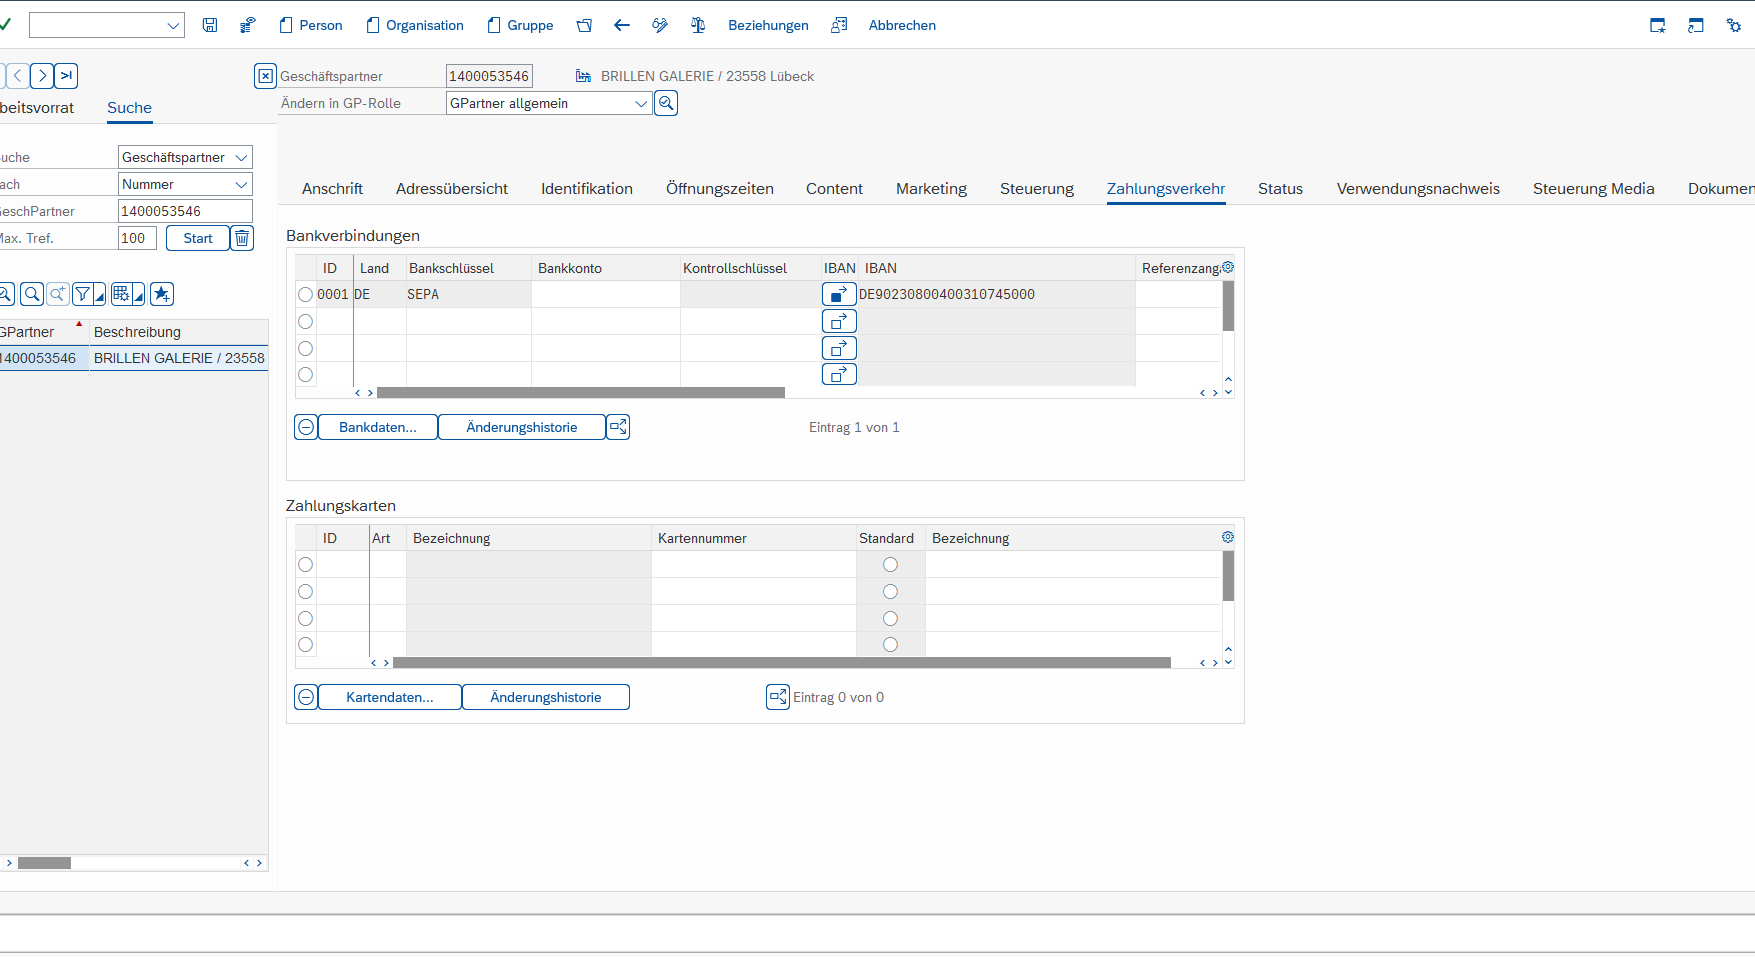Click the layout grid settings icon
This screenshot has height=957, width=1755.
click(x=121, y=294)
